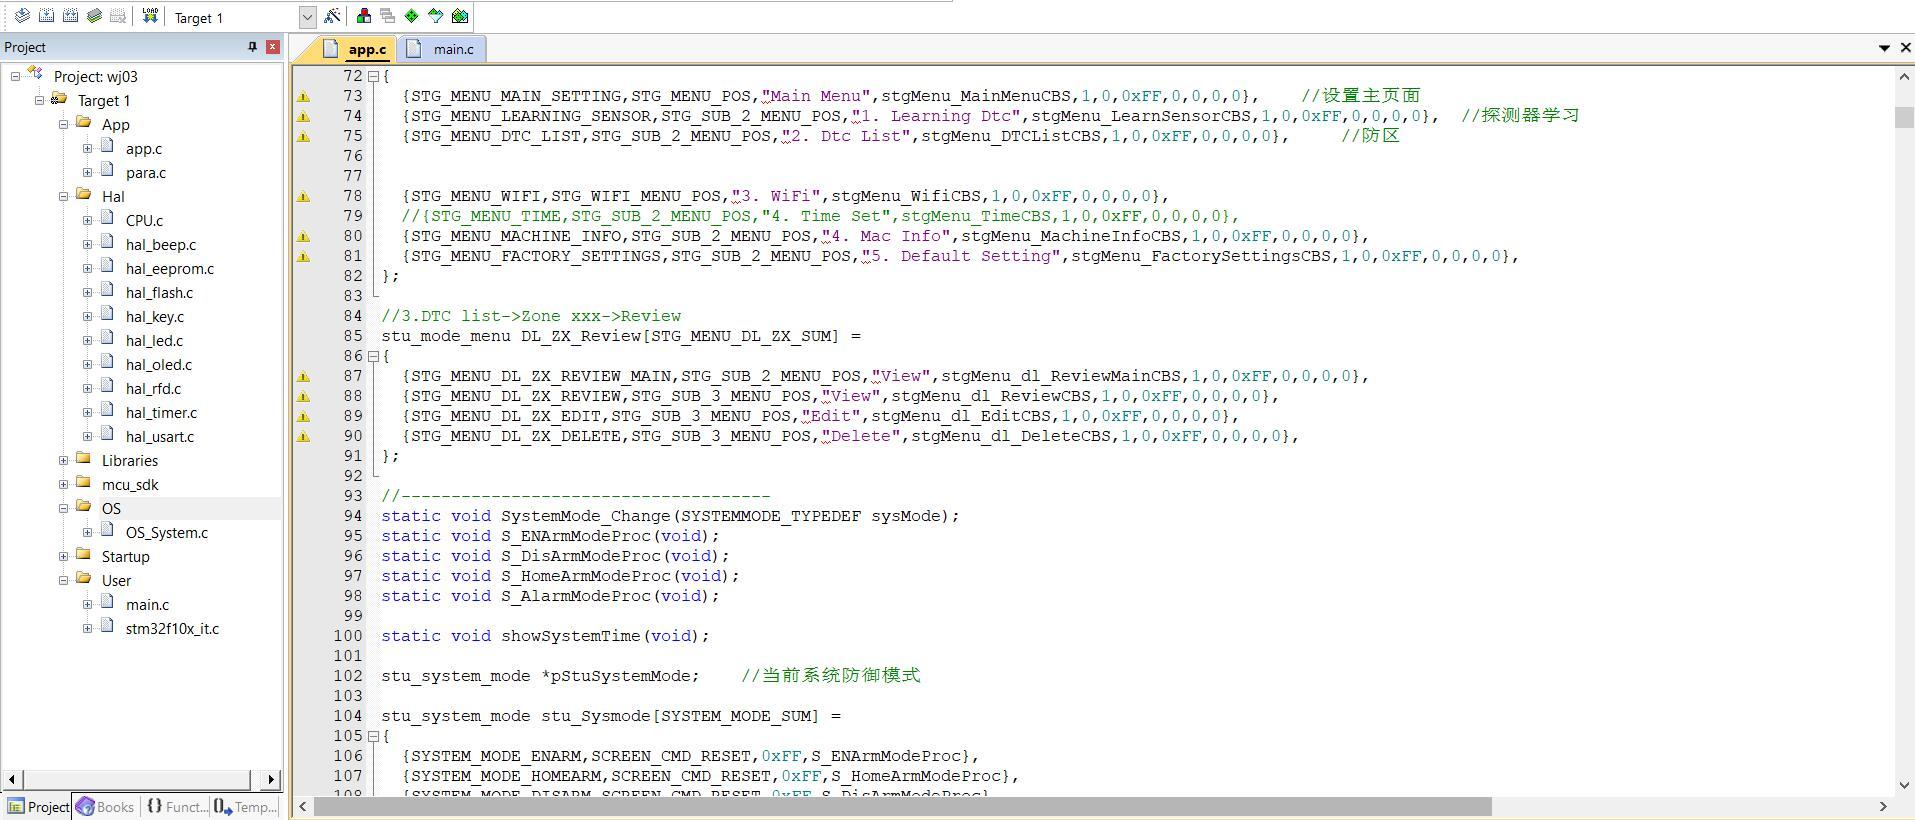Open the Batch Build toolbar icon
1915x820 pixels.
pyautogui.click(x=94, y=16)
